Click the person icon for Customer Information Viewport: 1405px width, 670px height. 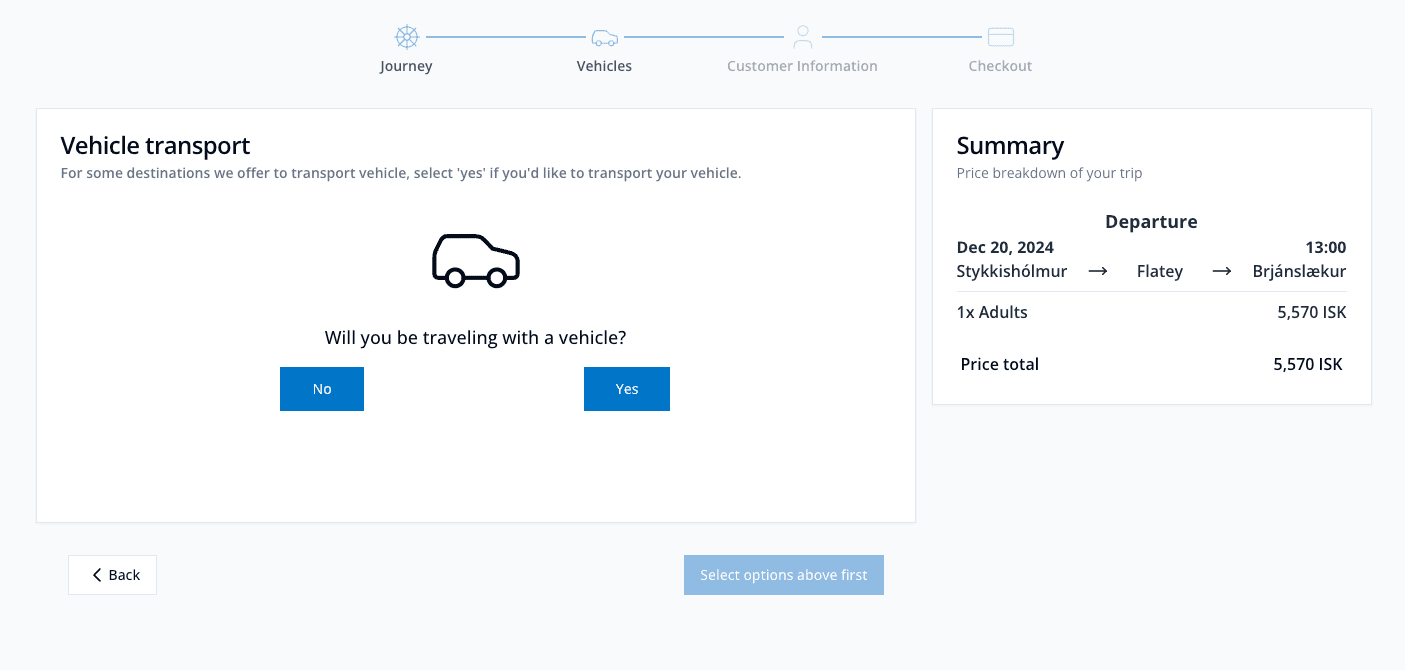802,38
